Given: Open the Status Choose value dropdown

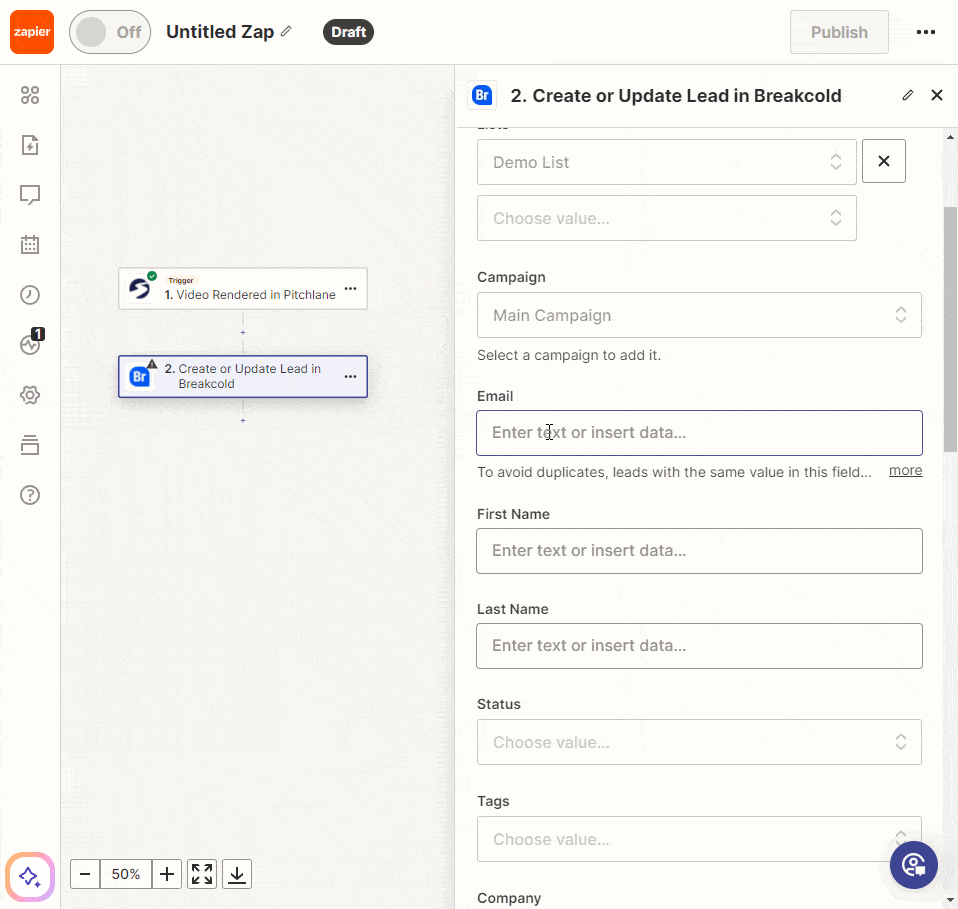Looking at the screenshot, I should pos(699,742).
